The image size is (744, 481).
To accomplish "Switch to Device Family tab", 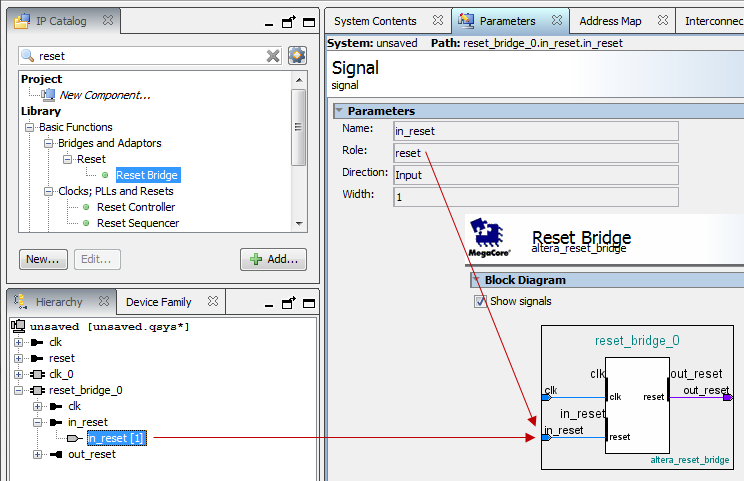I will pyautogui.click(x=158, y=302).
